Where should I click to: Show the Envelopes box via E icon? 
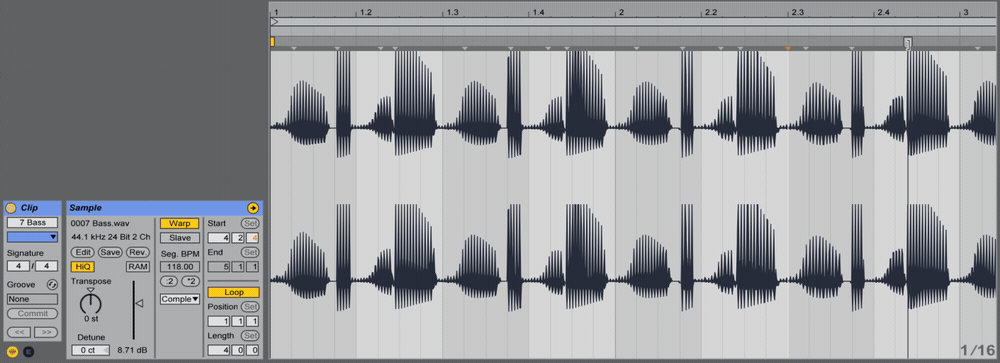[28, 352]
